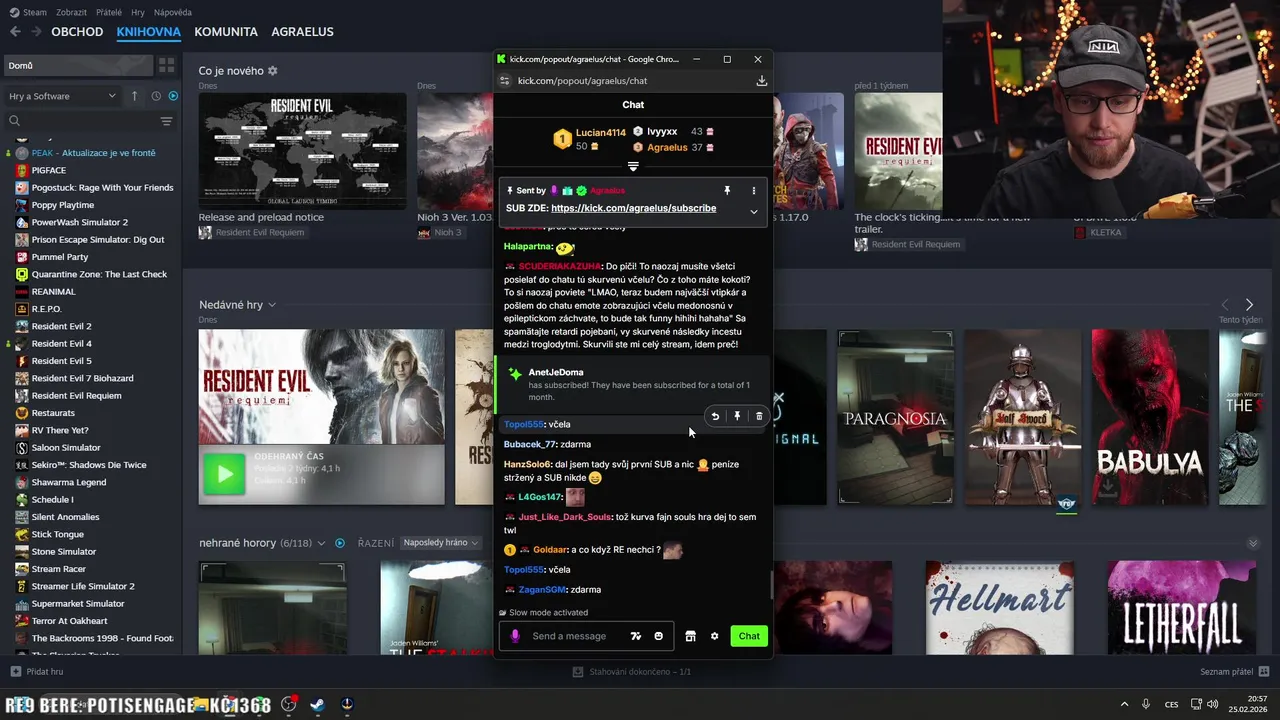Click the Kick chat scrollbar

tap(770, 585)
